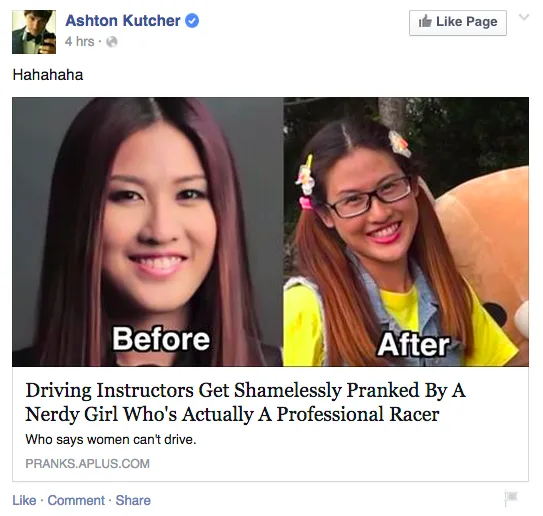Open the Driving Instructors article headline
543x516 pixels.
(245, 402)
